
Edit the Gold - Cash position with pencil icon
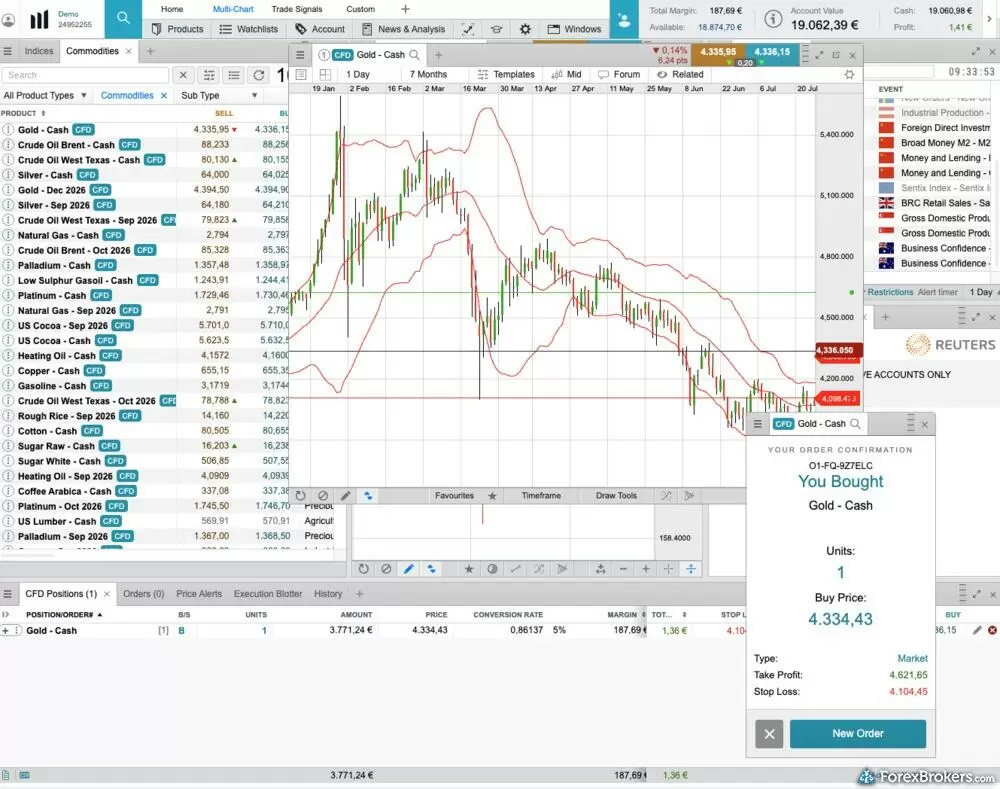click(x=977, y=630)
